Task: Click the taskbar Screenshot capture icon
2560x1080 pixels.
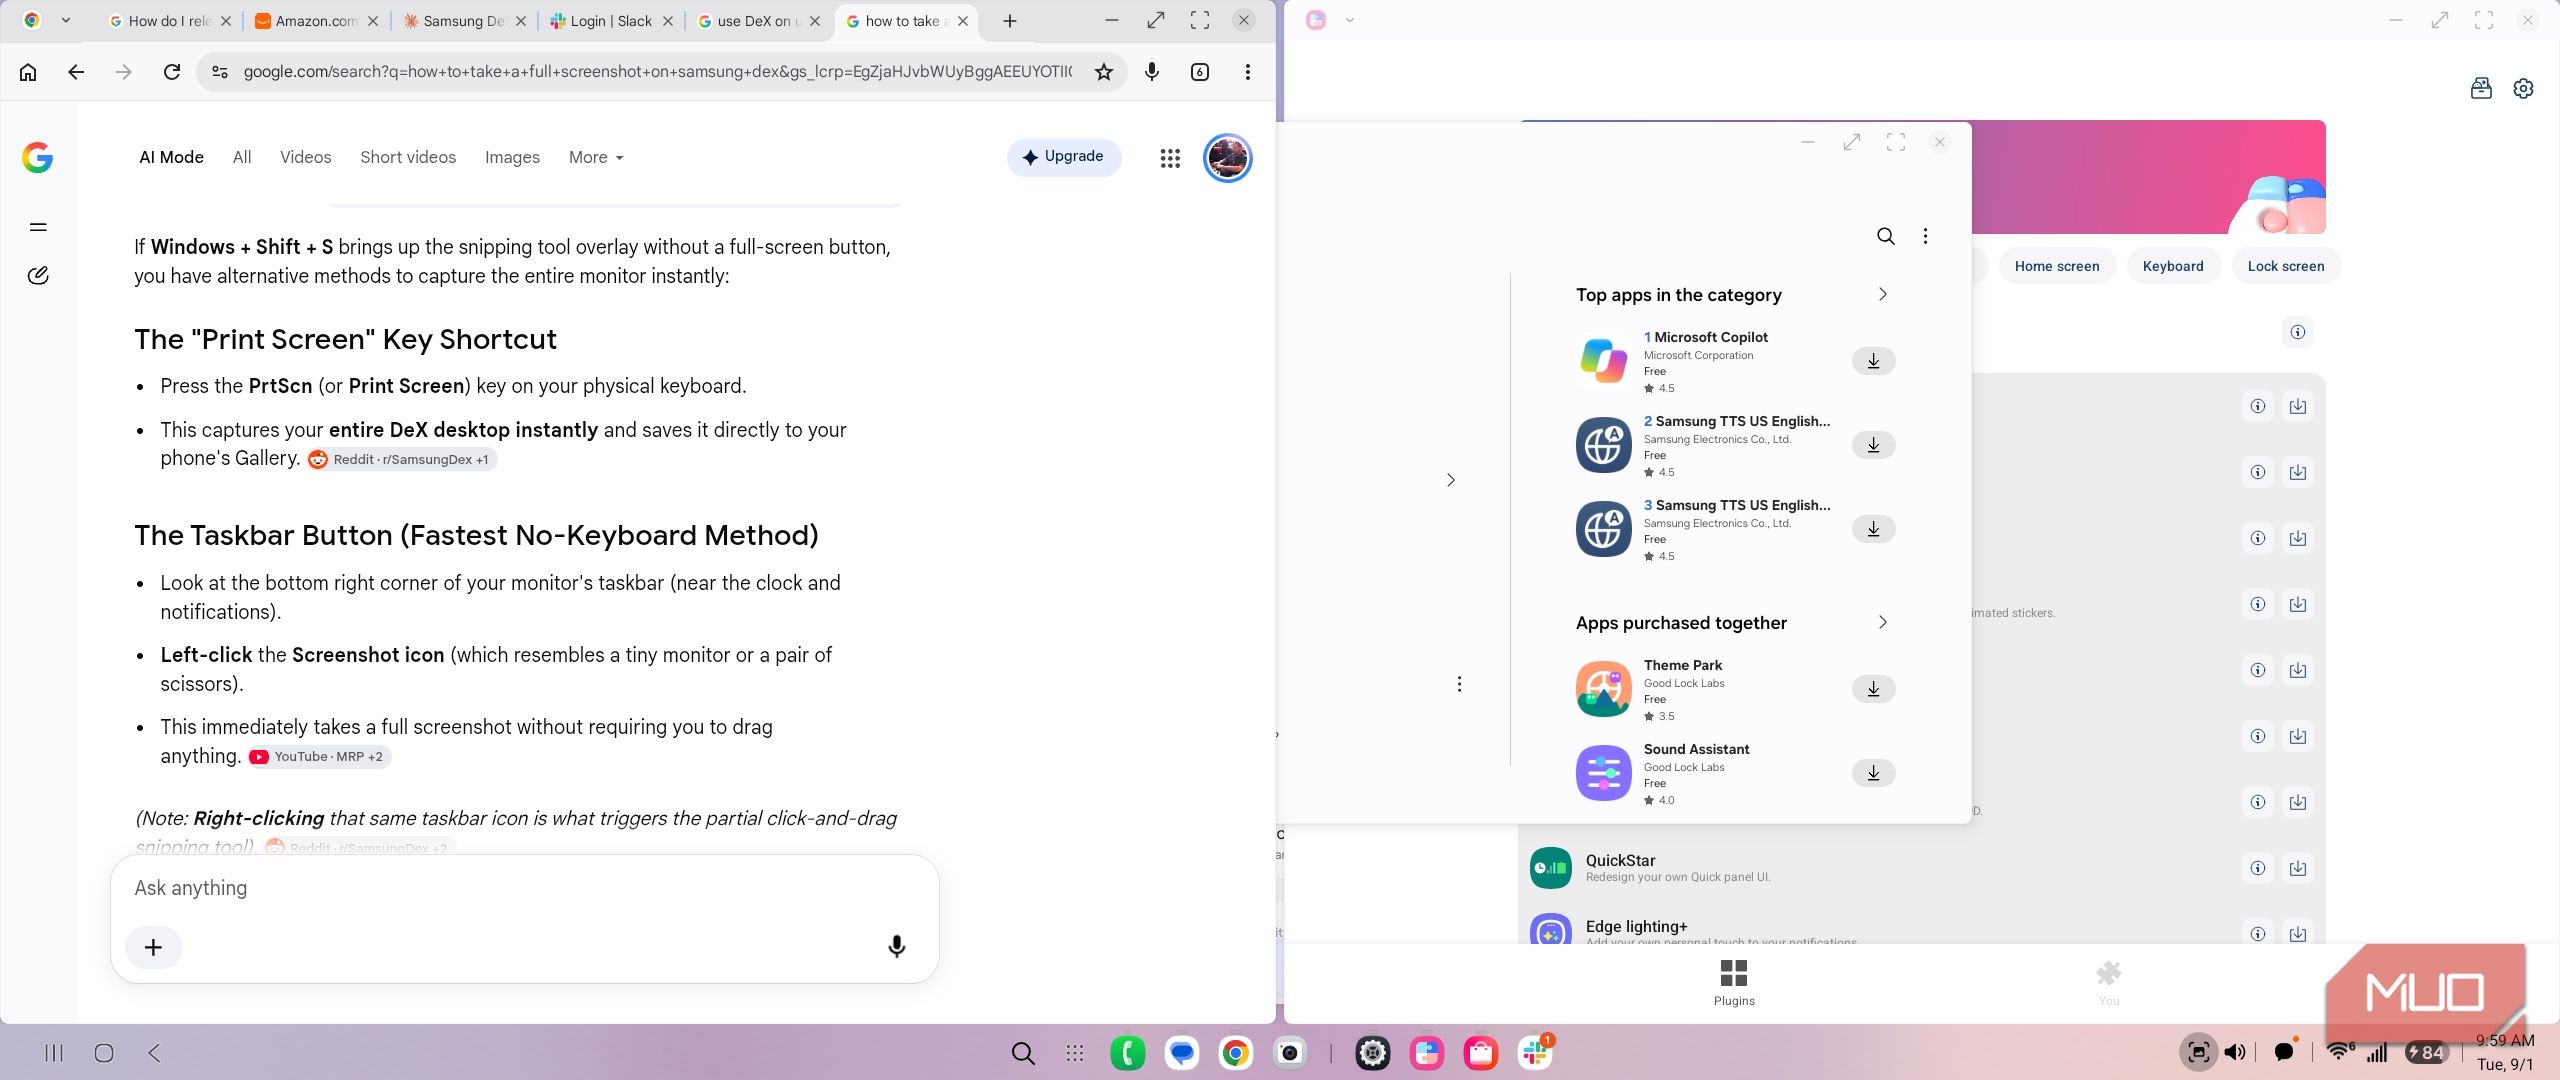Action: coord(2198,1052)
